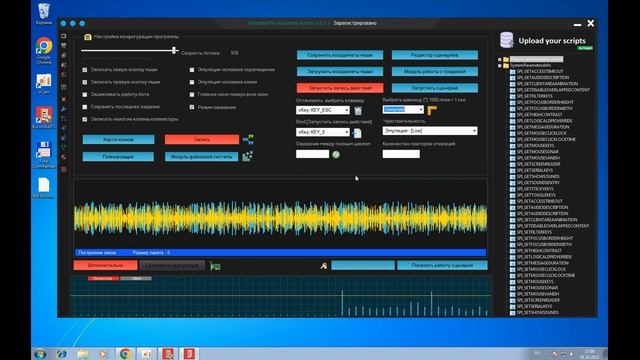Click the trash icon next to the vKey:KEY_ESC dropdown

coord(358,111)
